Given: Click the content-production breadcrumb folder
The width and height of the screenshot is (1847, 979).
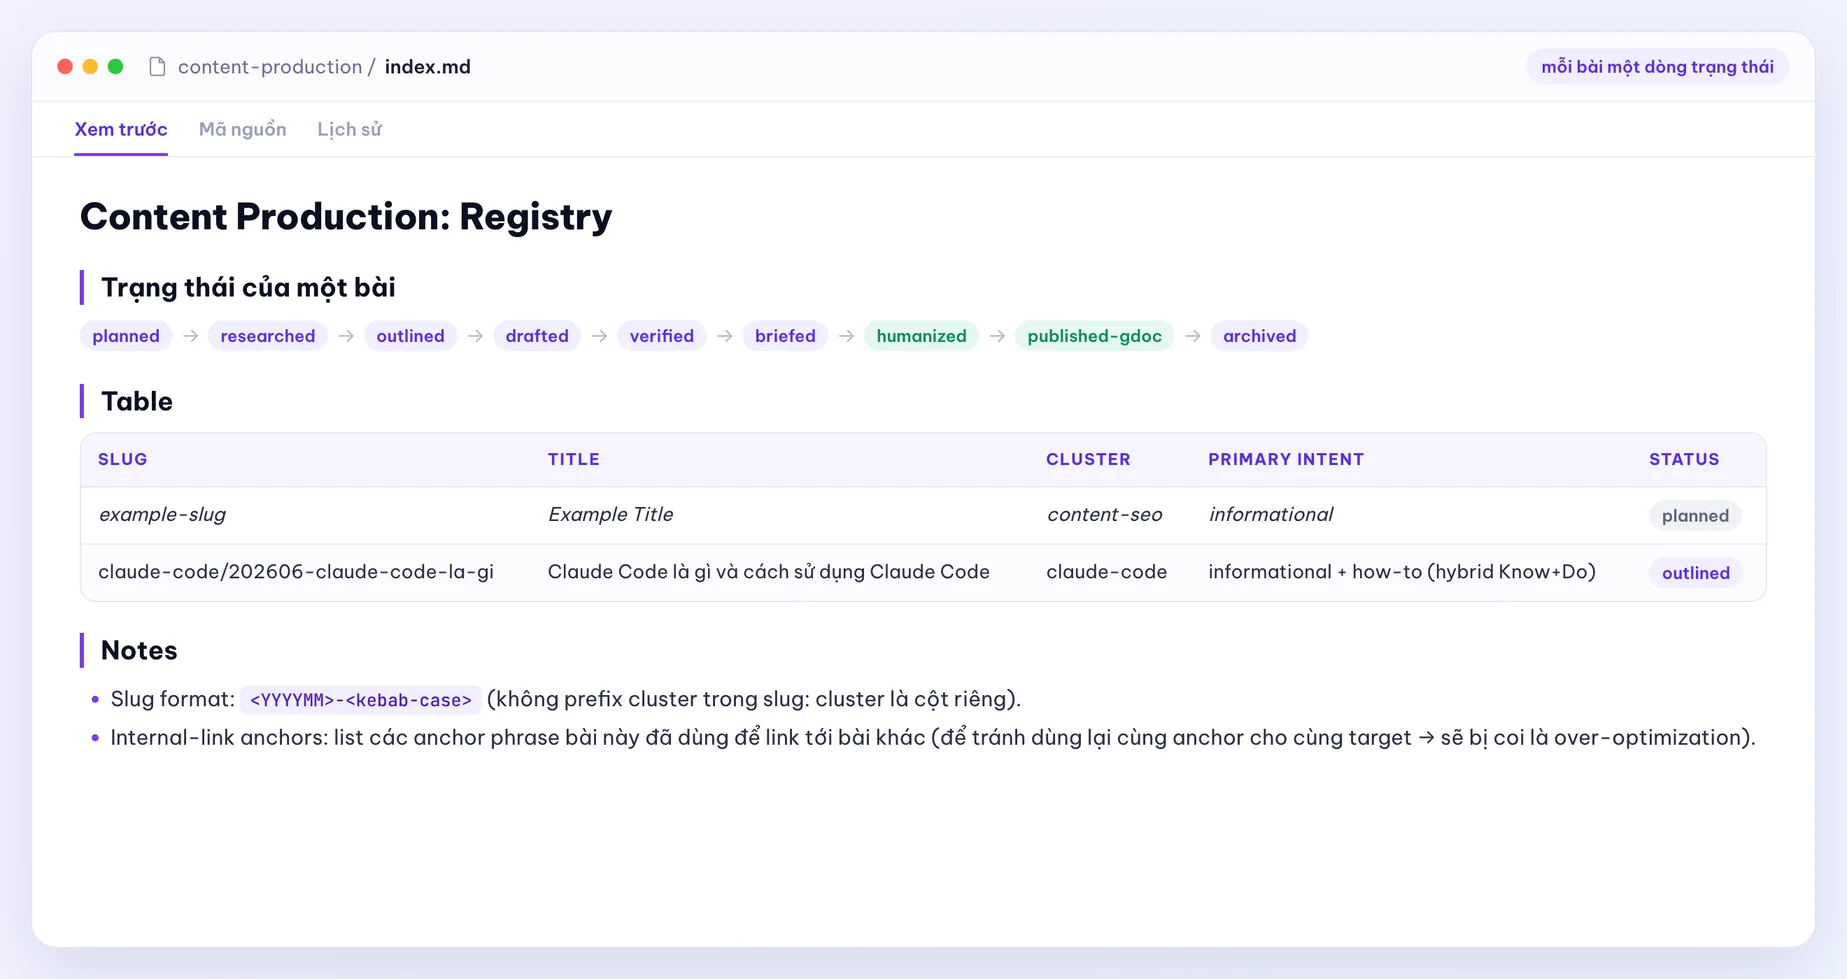Looking at the screenshot, I should click(x=270, y=67).
